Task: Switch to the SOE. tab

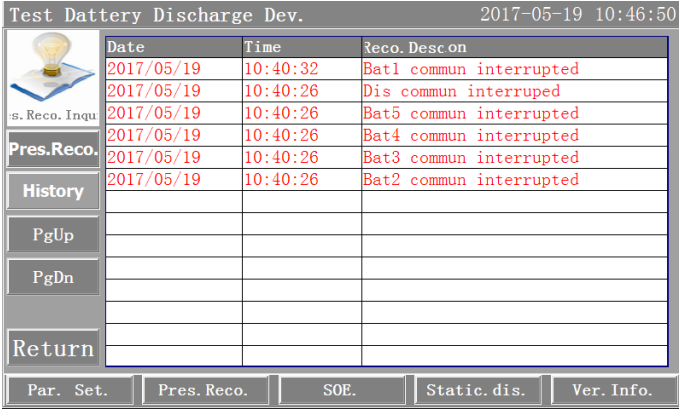Action: (340, 390)
